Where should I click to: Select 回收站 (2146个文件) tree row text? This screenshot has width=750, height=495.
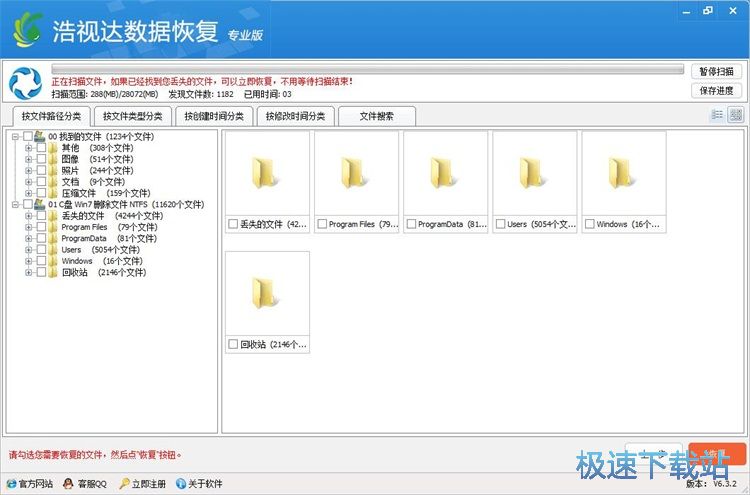pos(104,272)
